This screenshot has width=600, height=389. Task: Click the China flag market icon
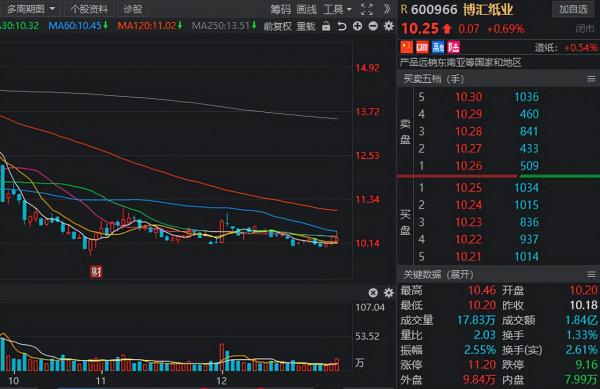tap(406, 47)
